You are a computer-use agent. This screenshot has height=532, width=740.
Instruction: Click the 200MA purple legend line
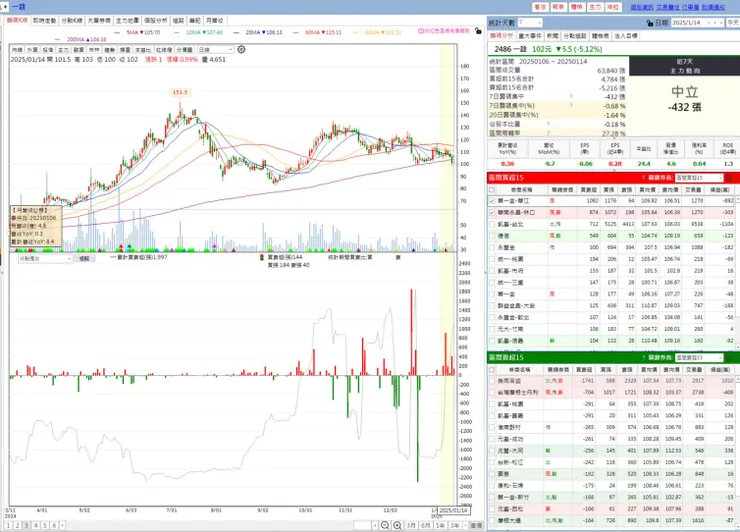point(80,40)
